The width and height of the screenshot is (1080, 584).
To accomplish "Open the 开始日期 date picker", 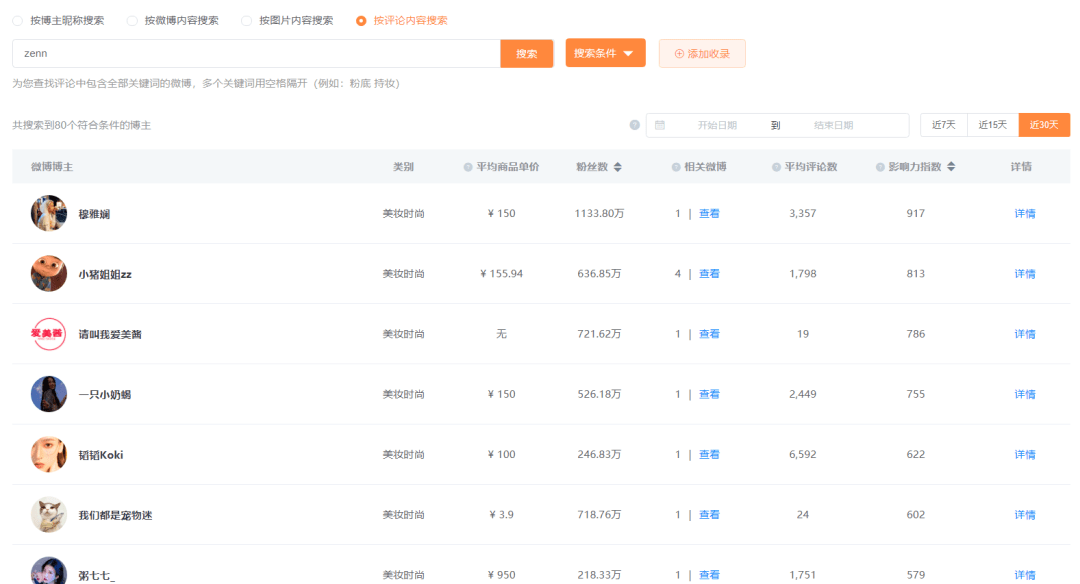I will click(x=717, y=125).
